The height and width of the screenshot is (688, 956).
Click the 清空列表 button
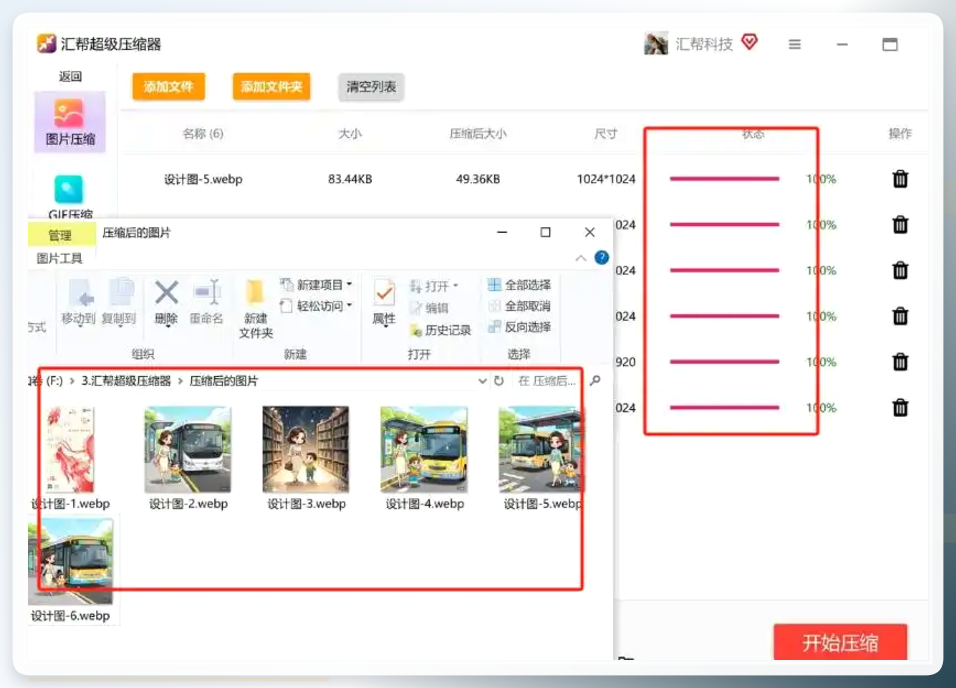[x=371, y=87]
